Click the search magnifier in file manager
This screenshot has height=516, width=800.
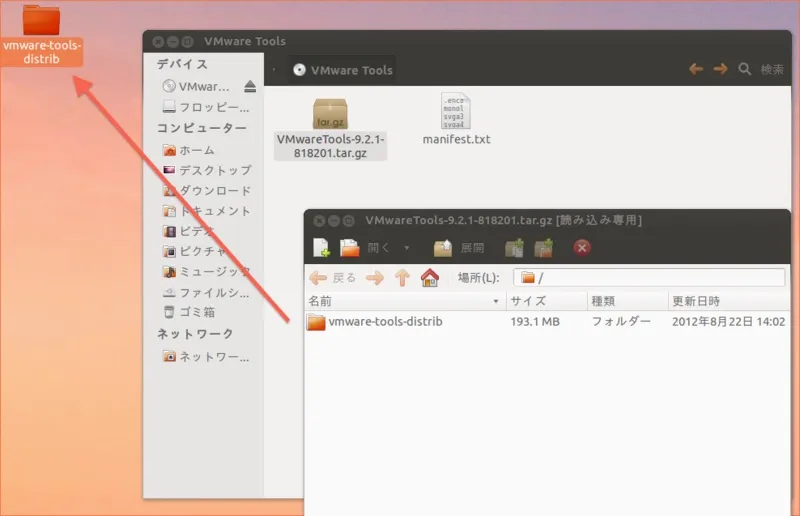[x=744, y=69]
